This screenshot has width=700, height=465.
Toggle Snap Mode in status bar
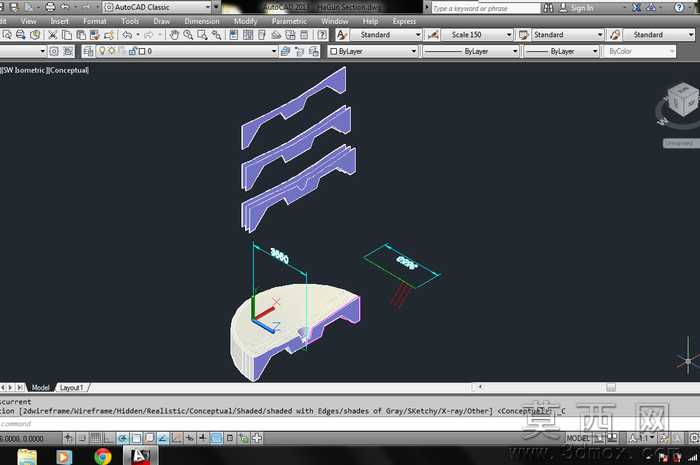point(82,438)
